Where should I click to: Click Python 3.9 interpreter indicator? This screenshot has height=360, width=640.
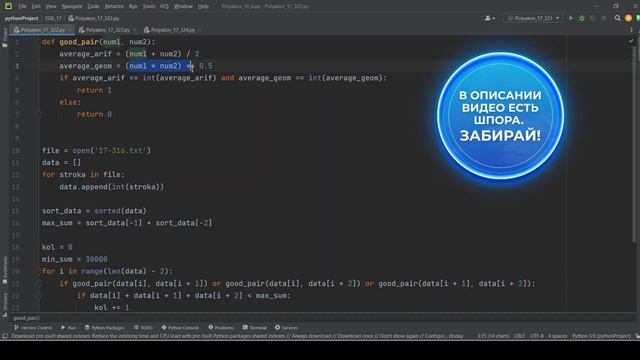coord(601,336)
